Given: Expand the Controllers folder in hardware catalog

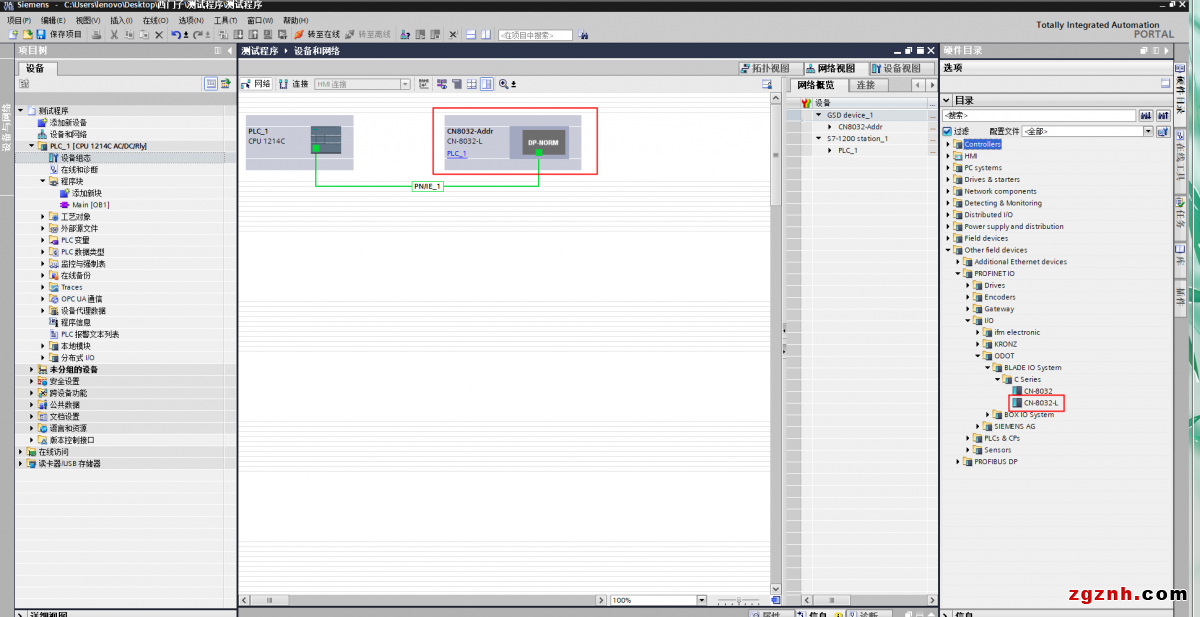Looking at the screenshot, I should (x=948, y=144).
